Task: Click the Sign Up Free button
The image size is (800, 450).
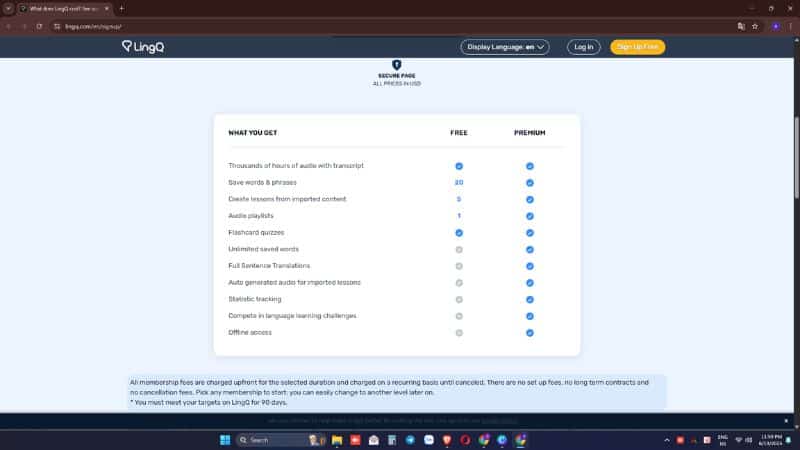Action: [x=637, y=47]
